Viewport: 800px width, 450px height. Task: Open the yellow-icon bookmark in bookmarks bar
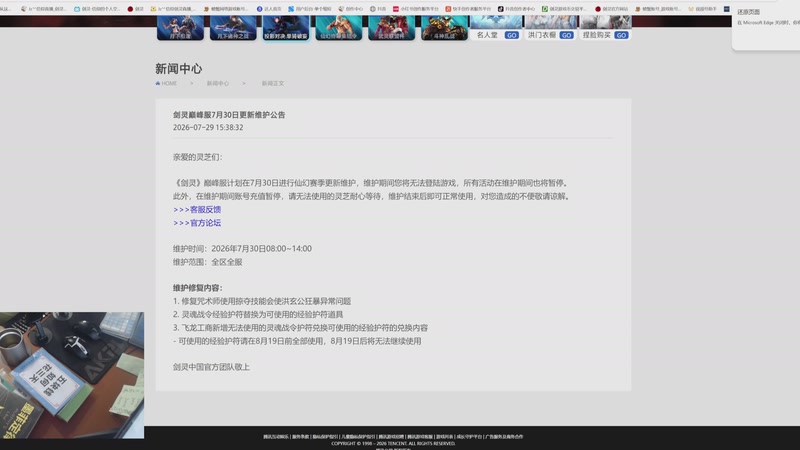173,9
